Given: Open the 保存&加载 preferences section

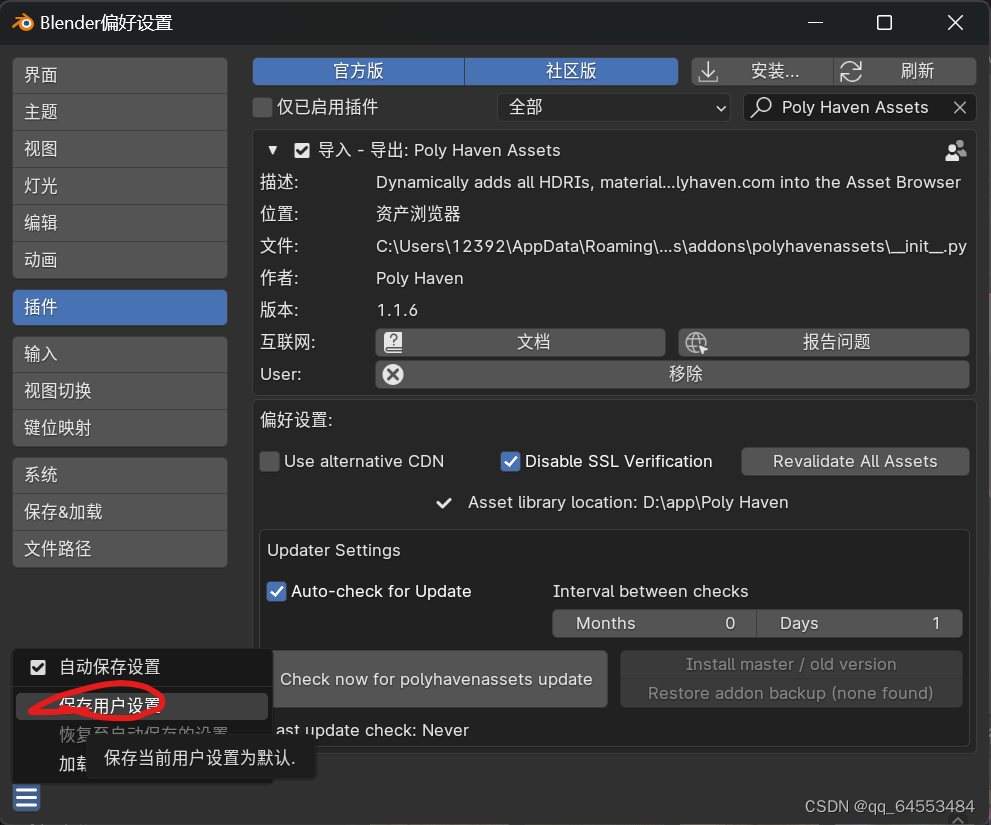Looking at the screenshot, I should pyautogui.click(x=120, y=512).
